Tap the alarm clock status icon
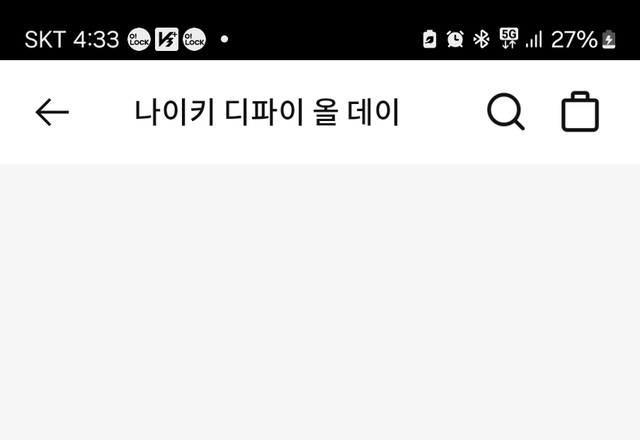 click(455, 39)
